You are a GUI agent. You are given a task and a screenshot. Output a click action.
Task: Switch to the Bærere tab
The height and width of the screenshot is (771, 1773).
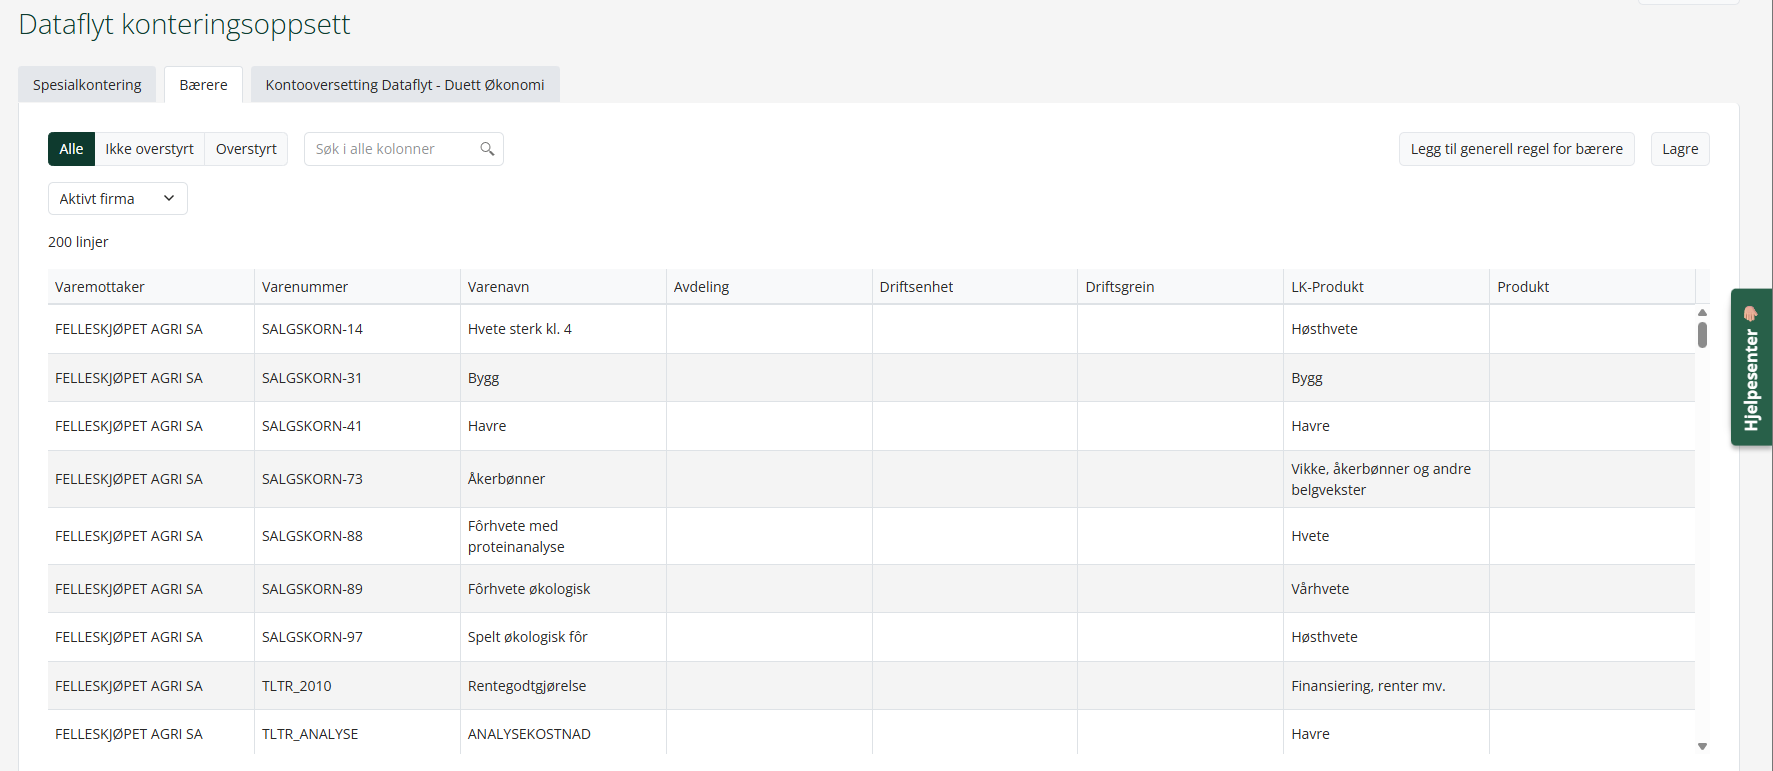coord(203,85)
